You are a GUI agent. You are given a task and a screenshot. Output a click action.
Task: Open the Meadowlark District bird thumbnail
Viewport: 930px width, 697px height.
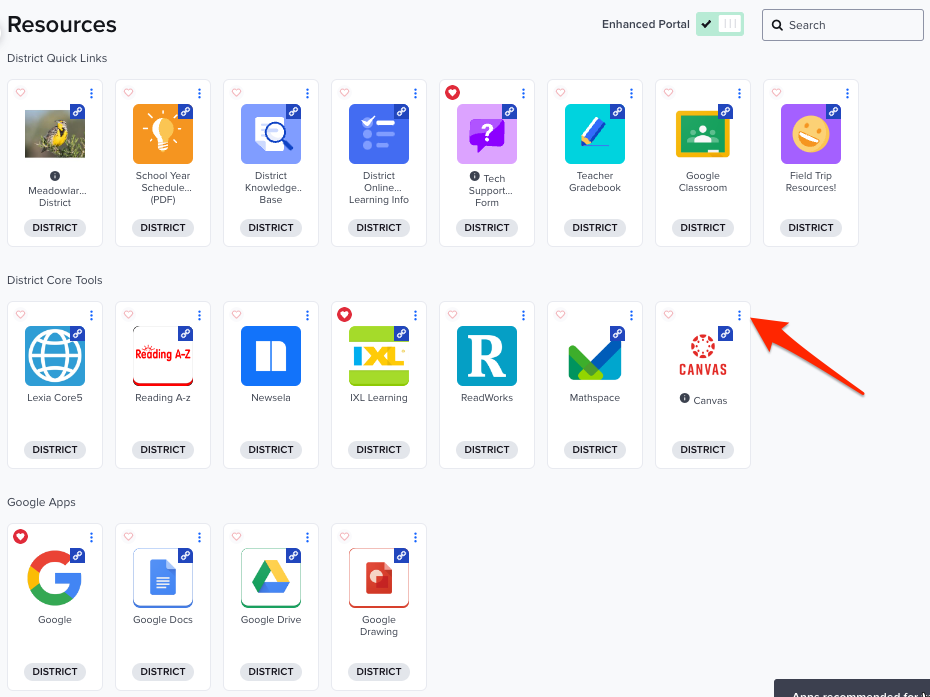[55, 134]
